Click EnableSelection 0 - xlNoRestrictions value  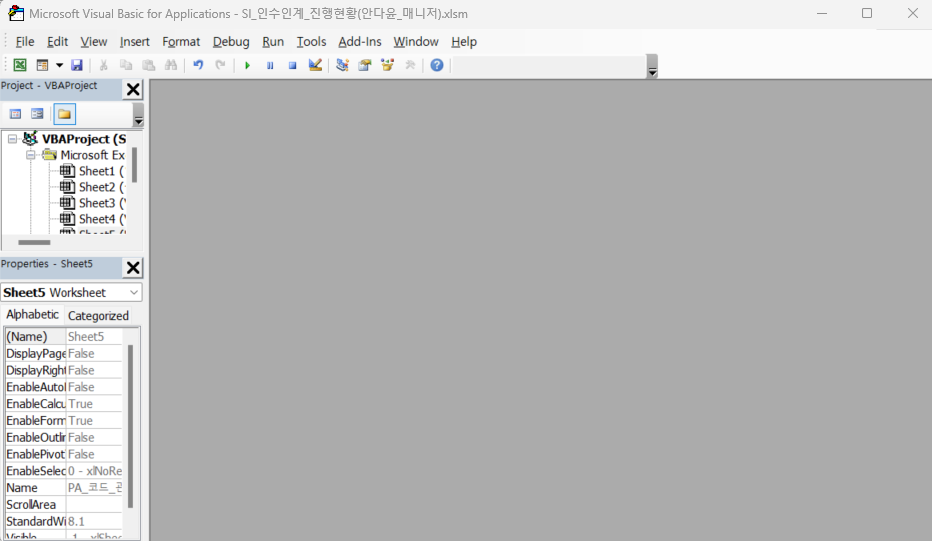(x=94, y=471)
